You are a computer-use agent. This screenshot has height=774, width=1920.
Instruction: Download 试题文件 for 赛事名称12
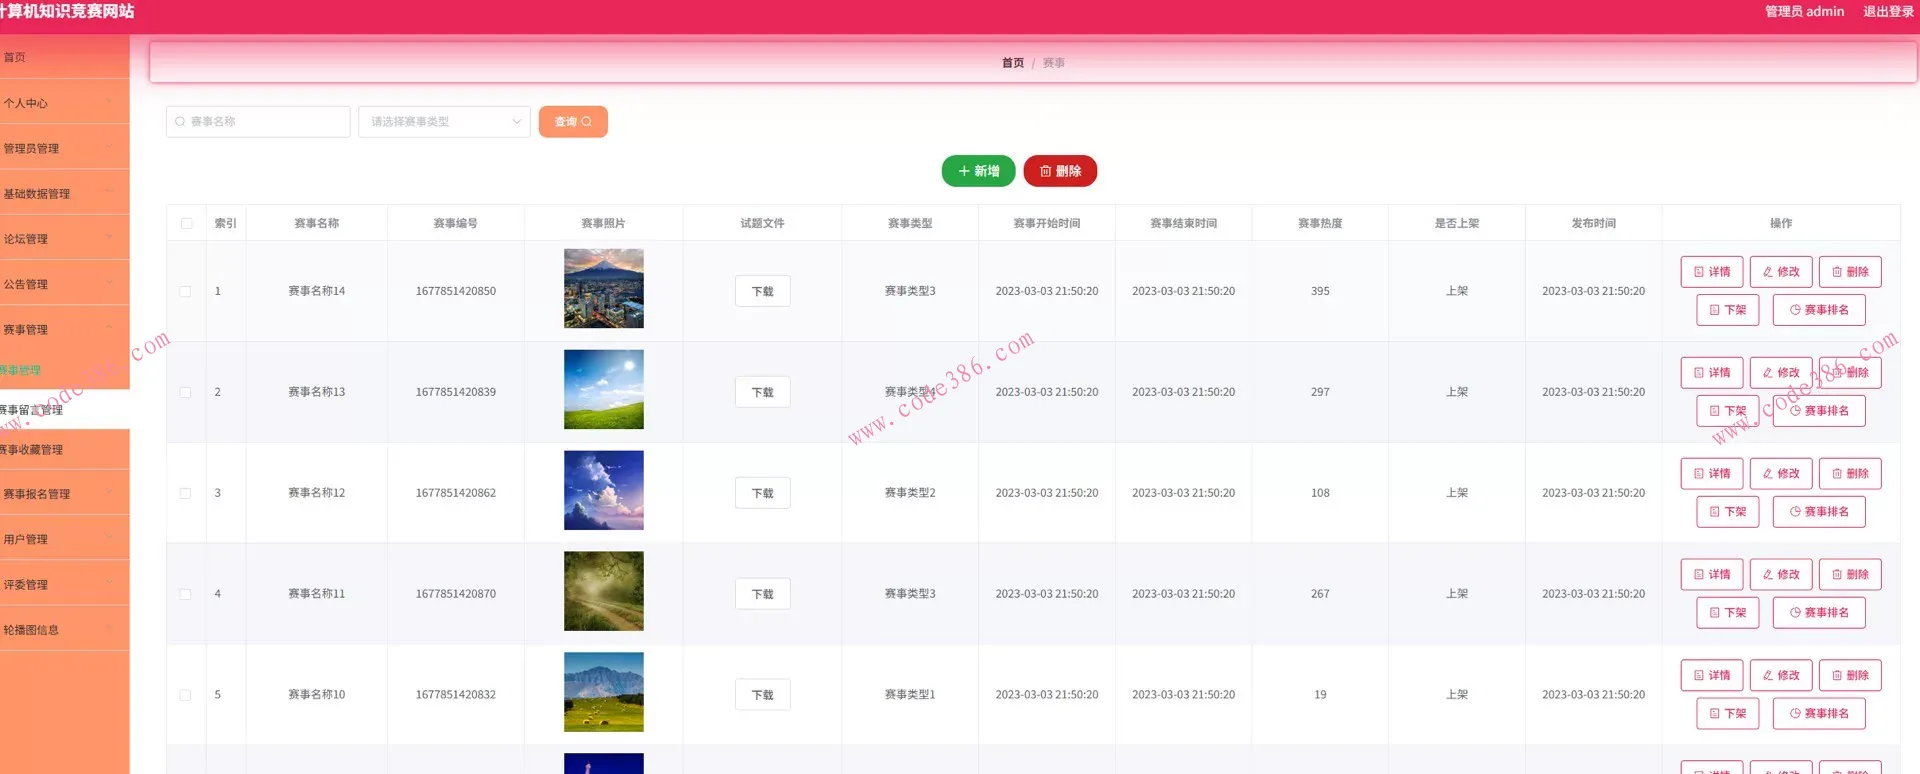coord(763,493)
